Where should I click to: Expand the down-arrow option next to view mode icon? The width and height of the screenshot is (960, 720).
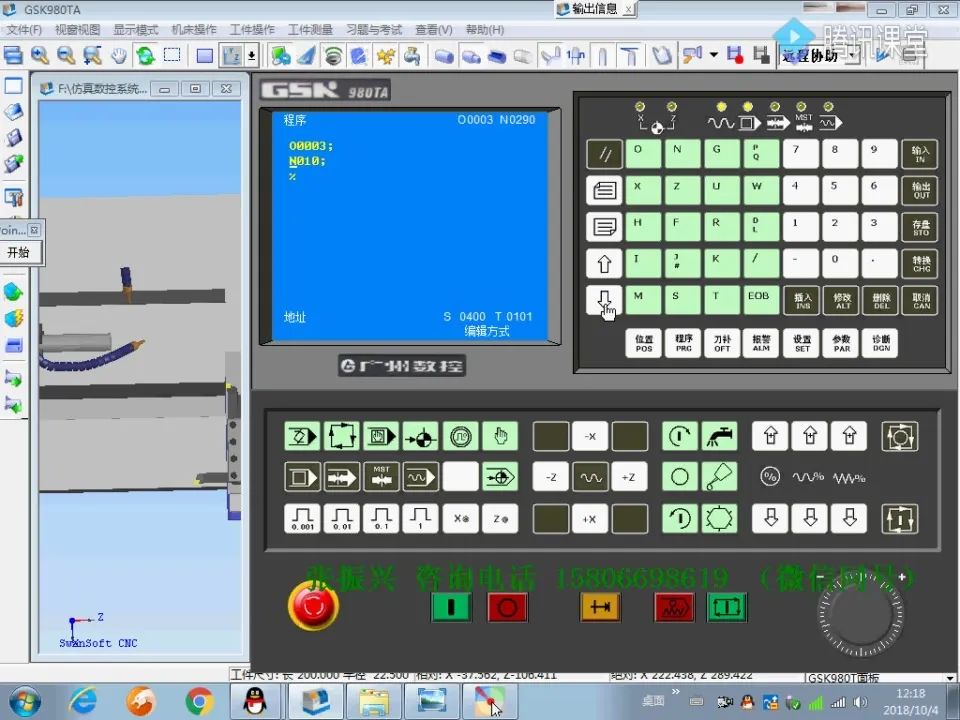tap(251, 55)
